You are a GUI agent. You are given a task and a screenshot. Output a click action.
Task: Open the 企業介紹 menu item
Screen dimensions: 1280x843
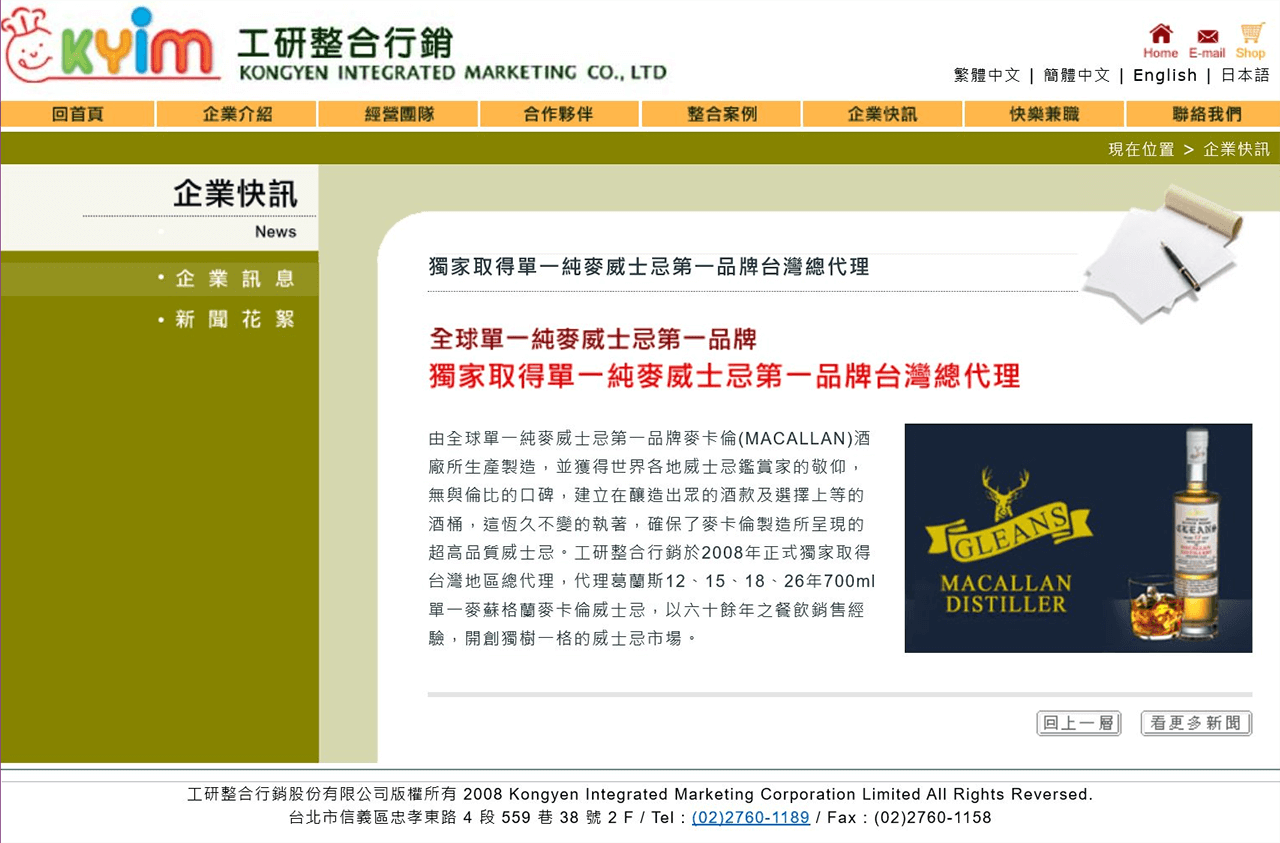click(237, 114)
